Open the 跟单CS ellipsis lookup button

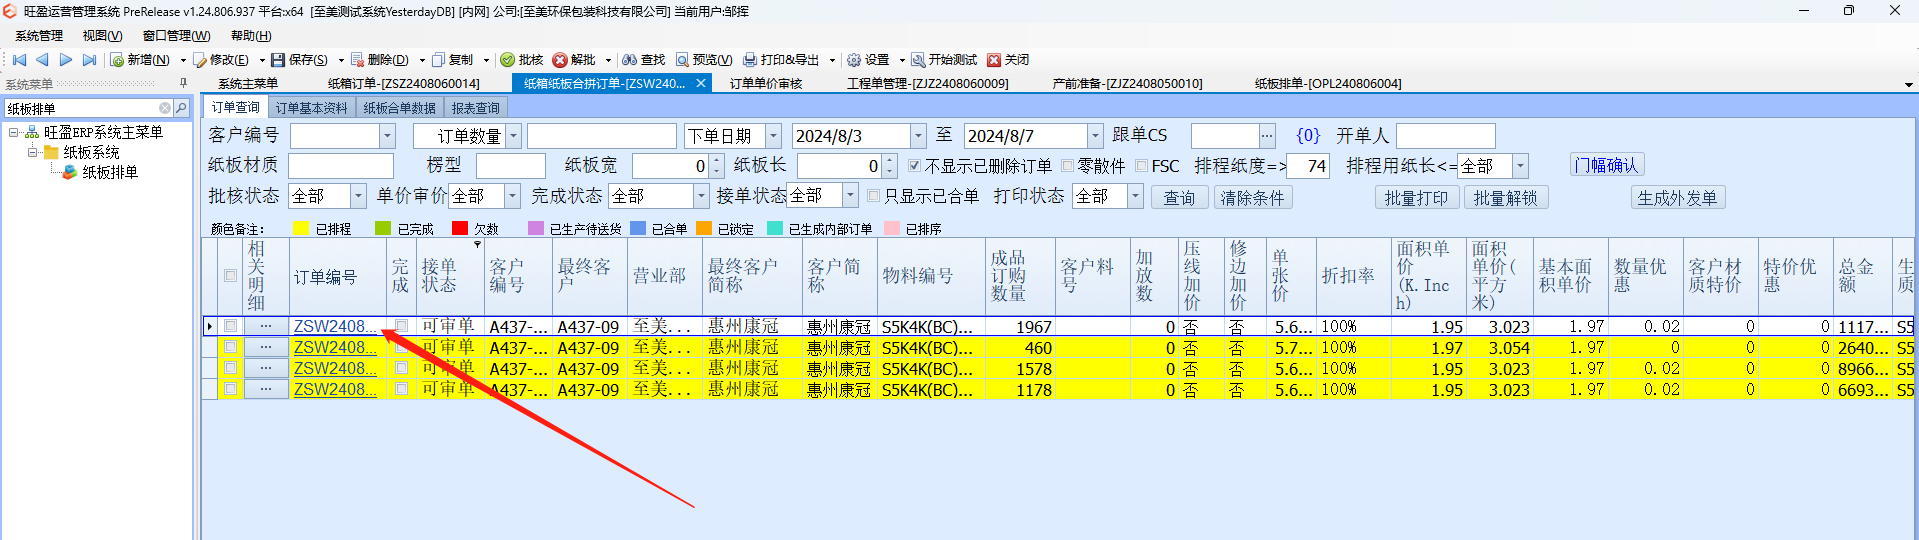[x=1267, y=135]
